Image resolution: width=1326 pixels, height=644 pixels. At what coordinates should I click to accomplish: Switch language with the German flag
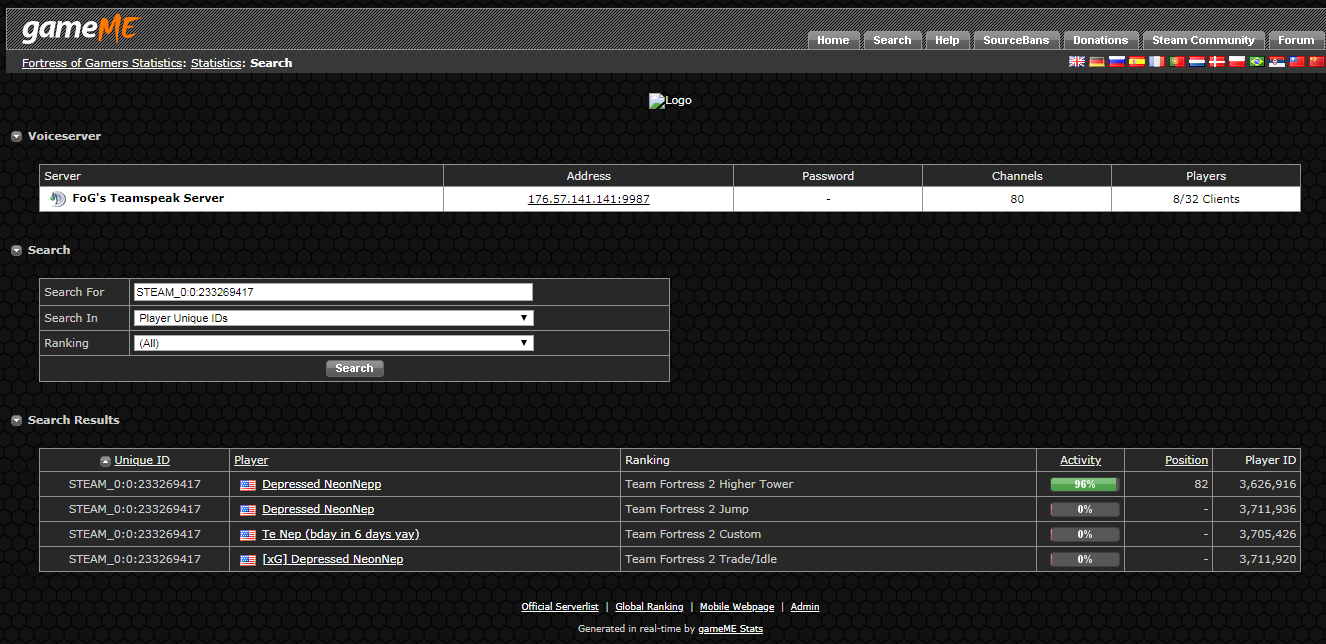(x=1097, y=62)
